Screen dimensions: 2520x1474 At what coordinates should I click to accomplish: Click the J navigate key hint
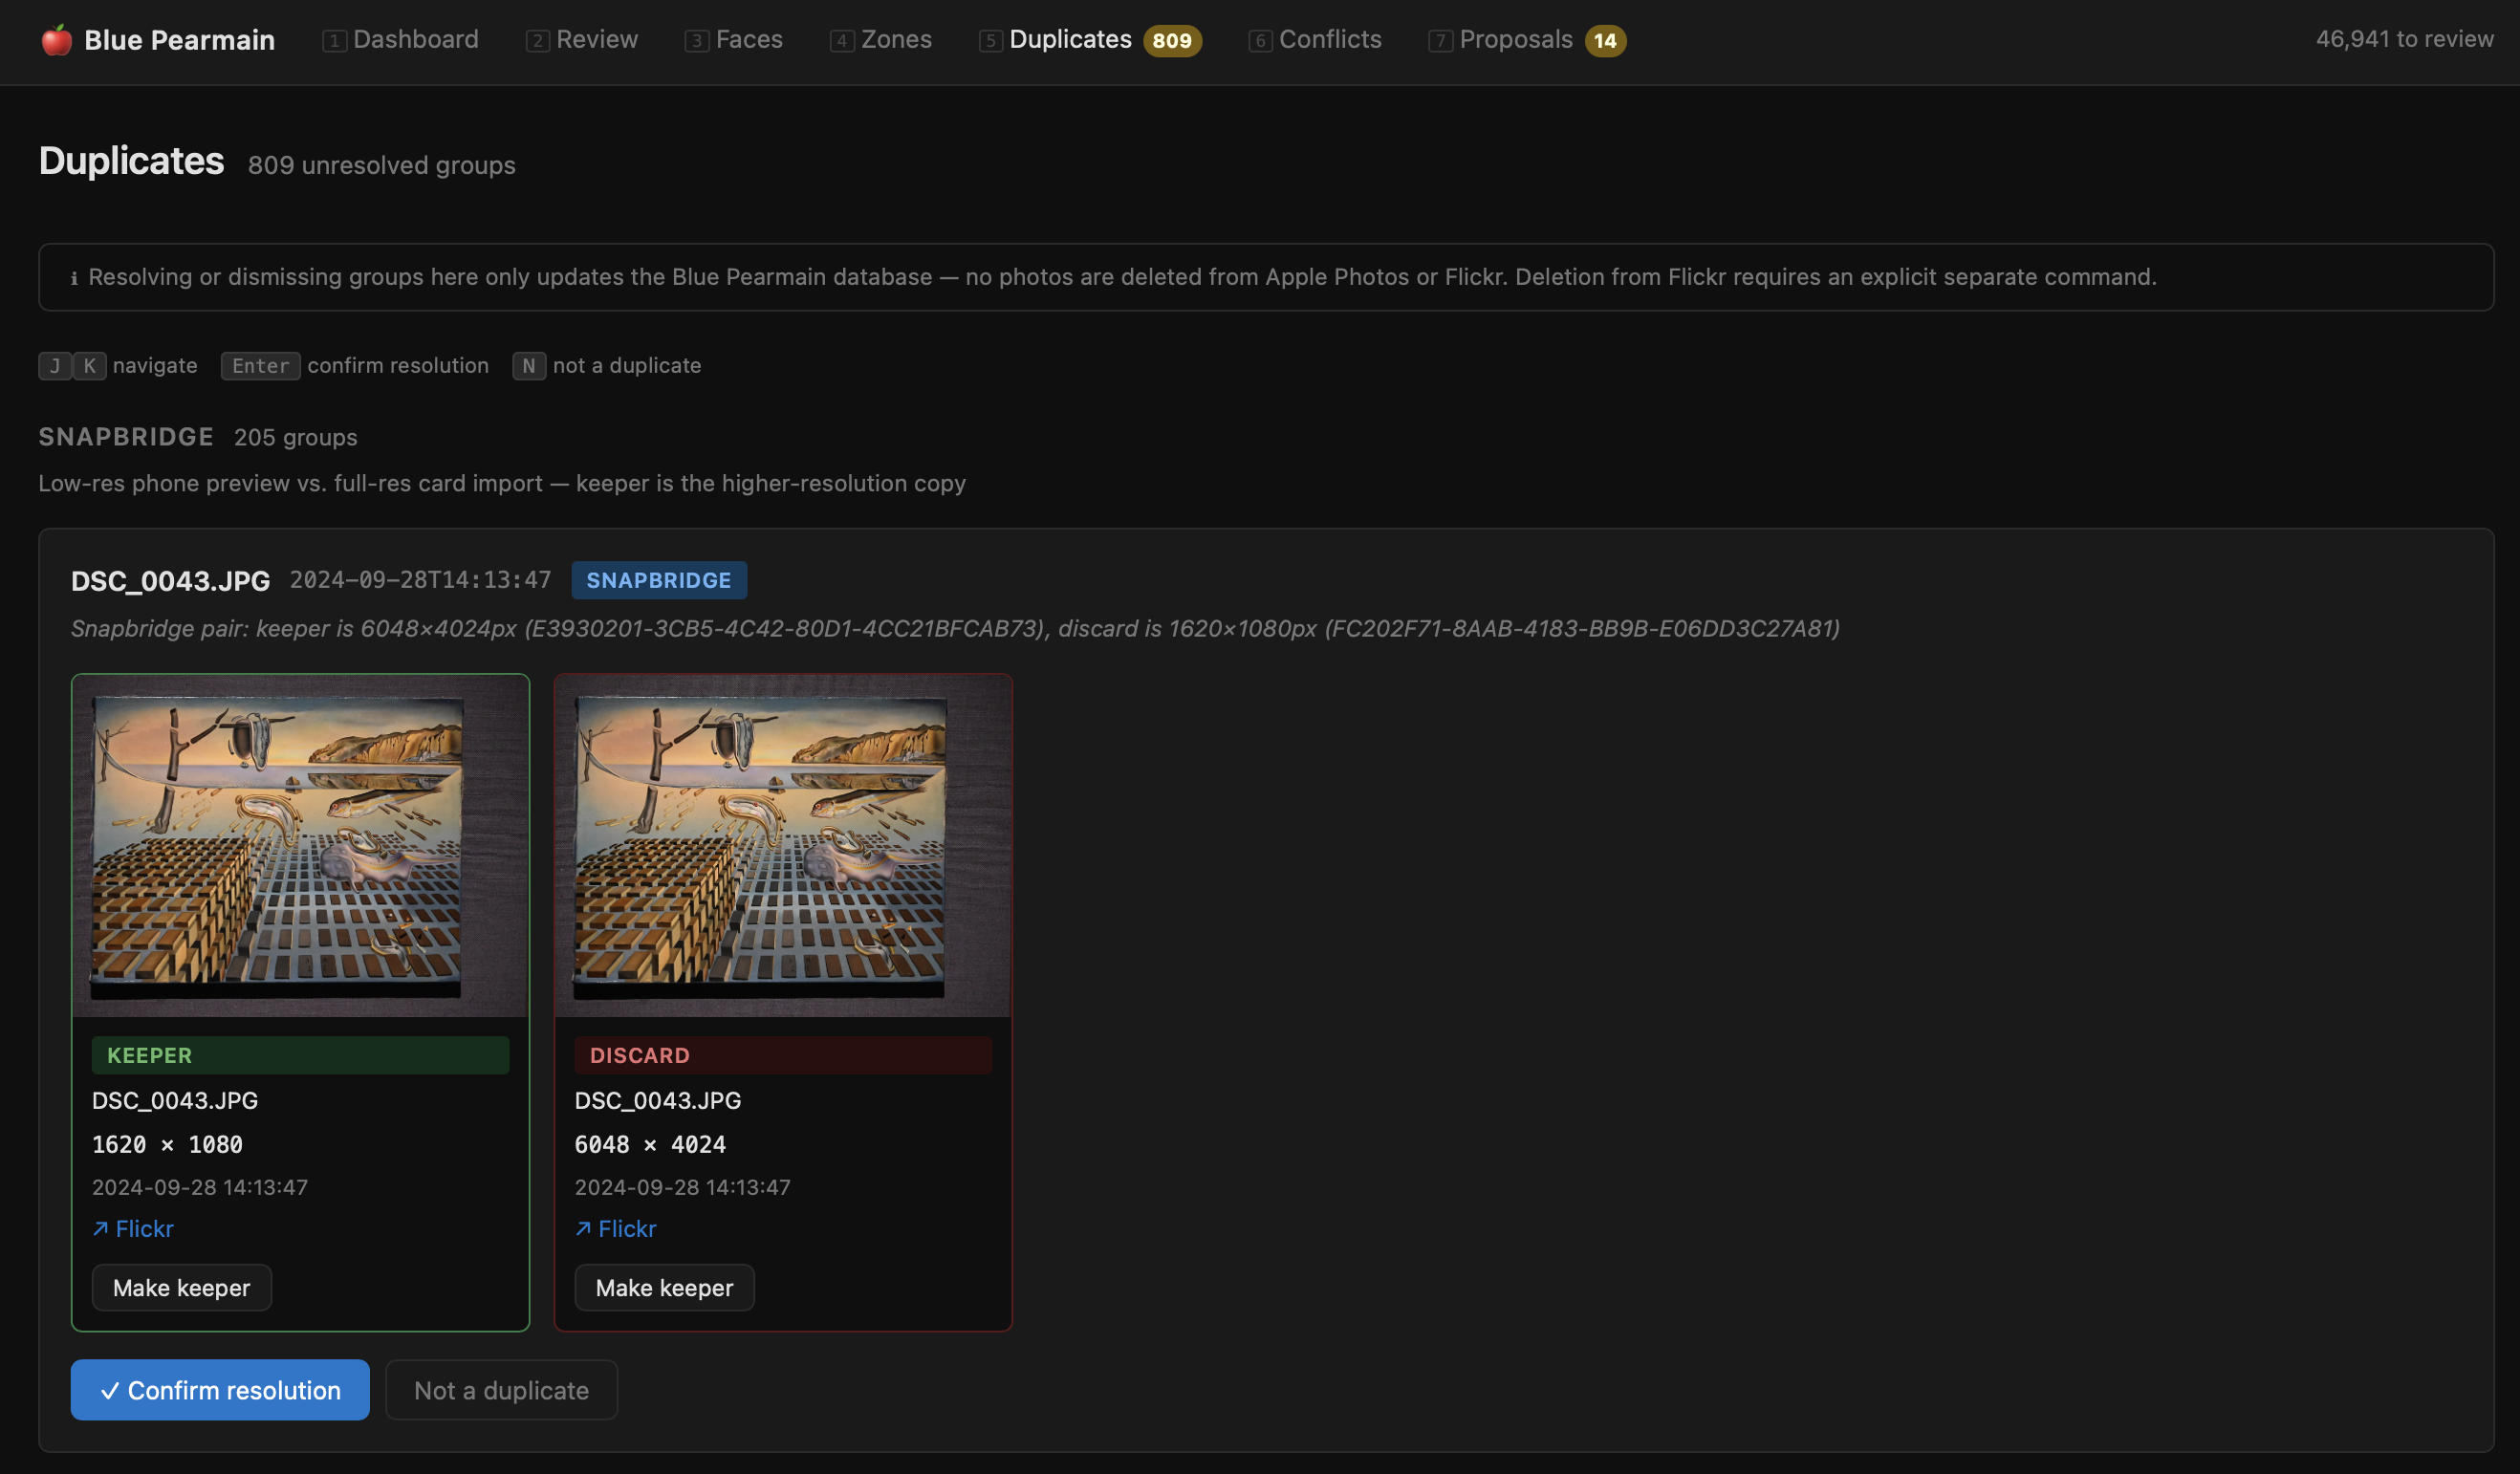(55, 366)
